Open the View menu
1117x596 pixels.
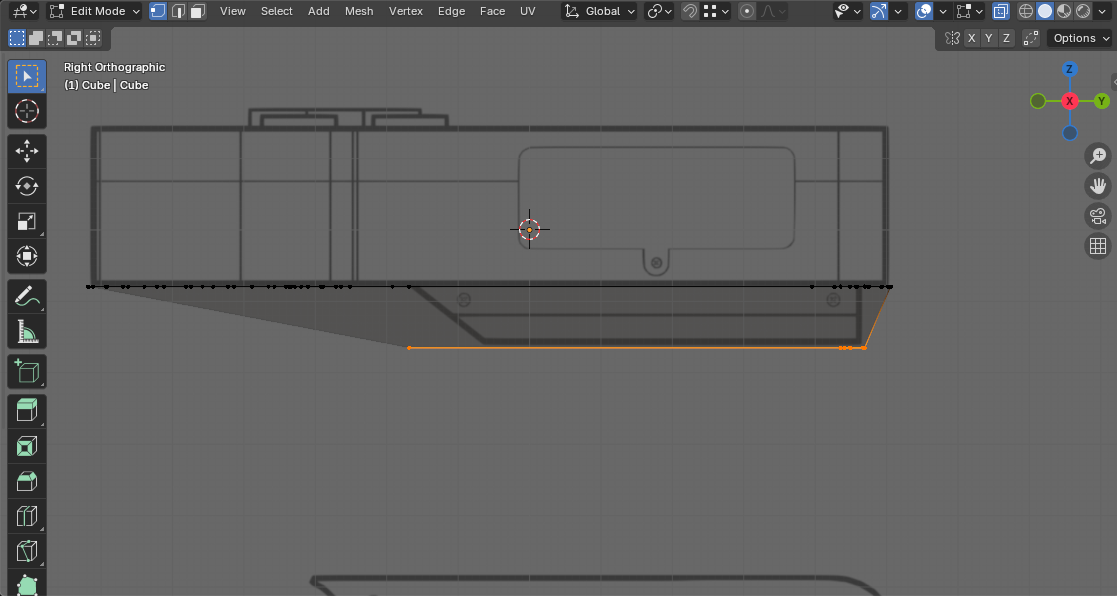click(232, 11)
